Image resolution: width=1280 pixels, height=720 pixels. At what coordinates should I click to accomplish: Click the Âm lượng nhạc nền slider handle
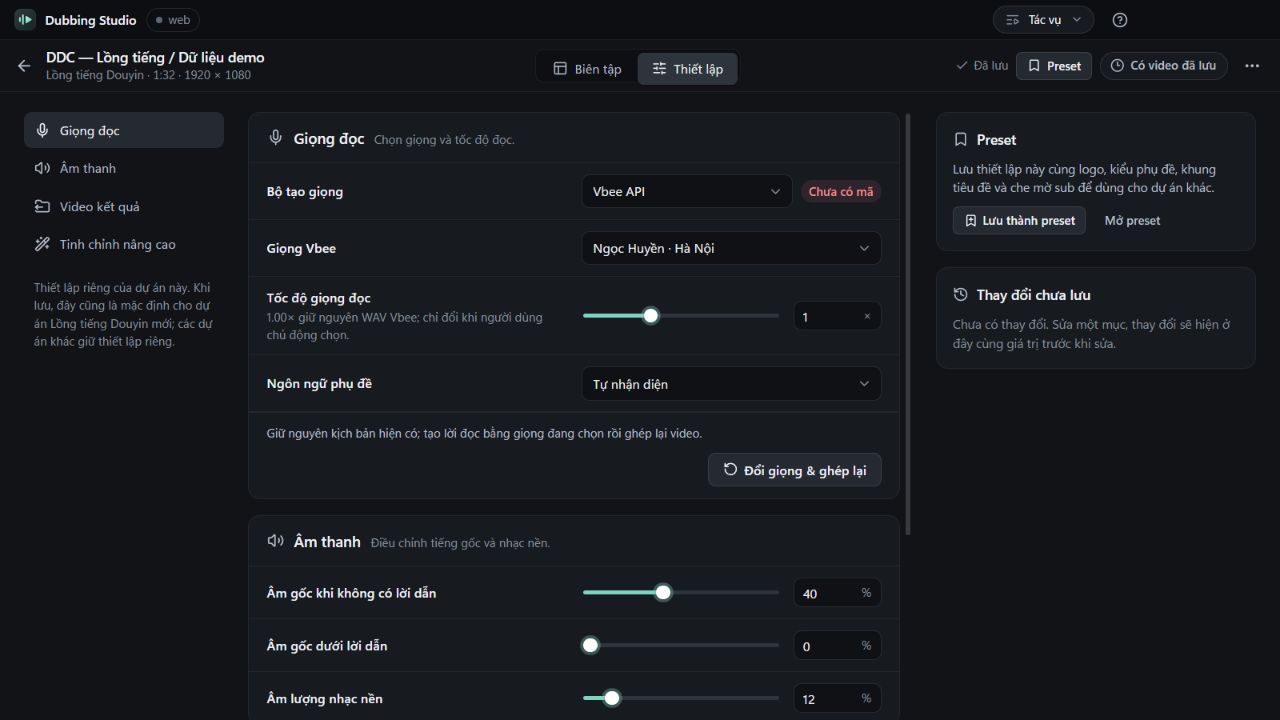612,698
